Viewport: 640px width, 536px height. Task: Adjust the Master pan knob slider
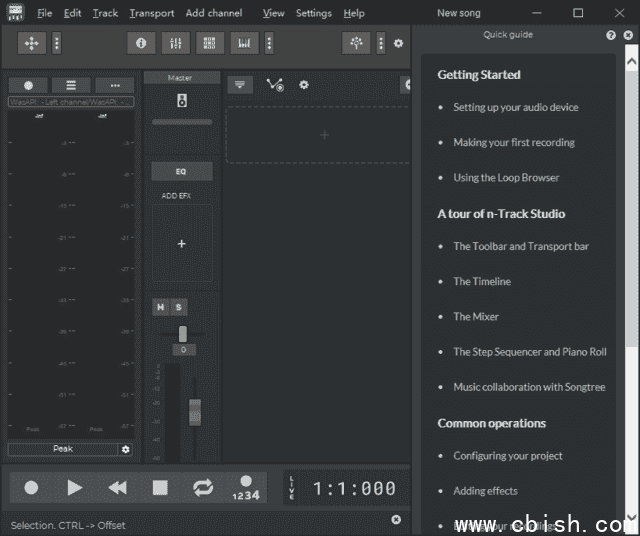[182, 334]
